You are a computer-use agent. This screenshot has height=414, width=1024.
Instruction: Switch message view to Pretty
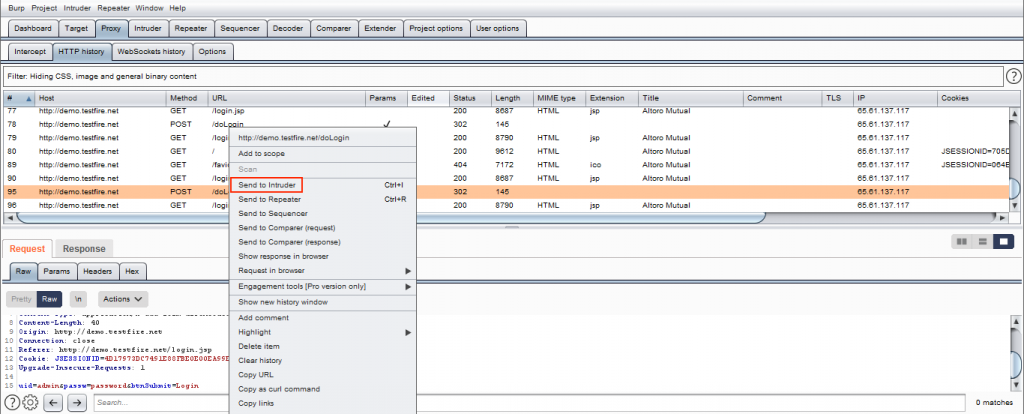22,299
